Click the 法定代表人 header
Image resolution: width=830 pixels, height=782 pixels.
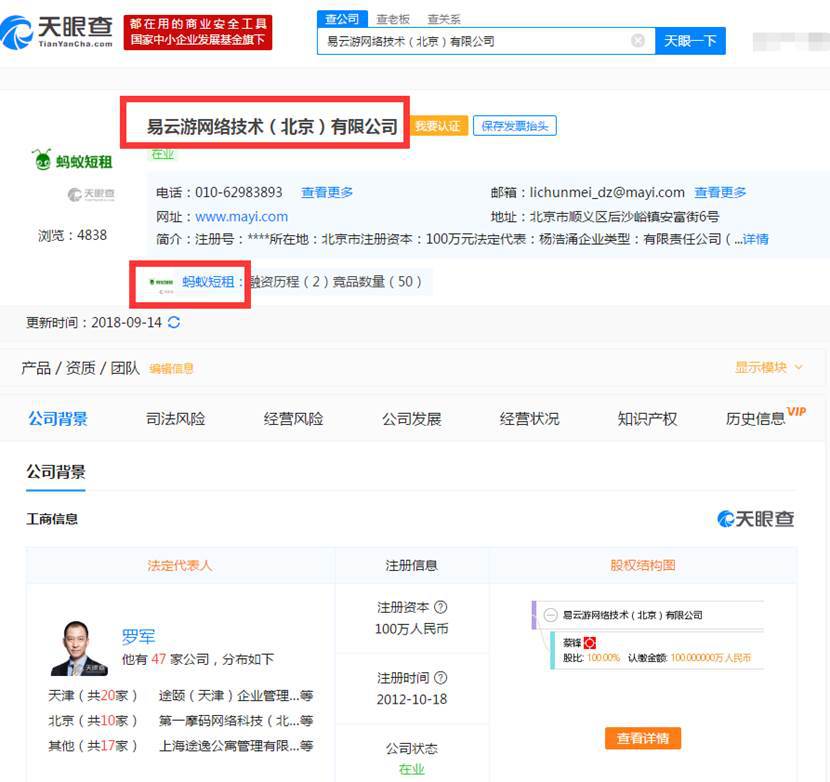(x=180, y=565)
